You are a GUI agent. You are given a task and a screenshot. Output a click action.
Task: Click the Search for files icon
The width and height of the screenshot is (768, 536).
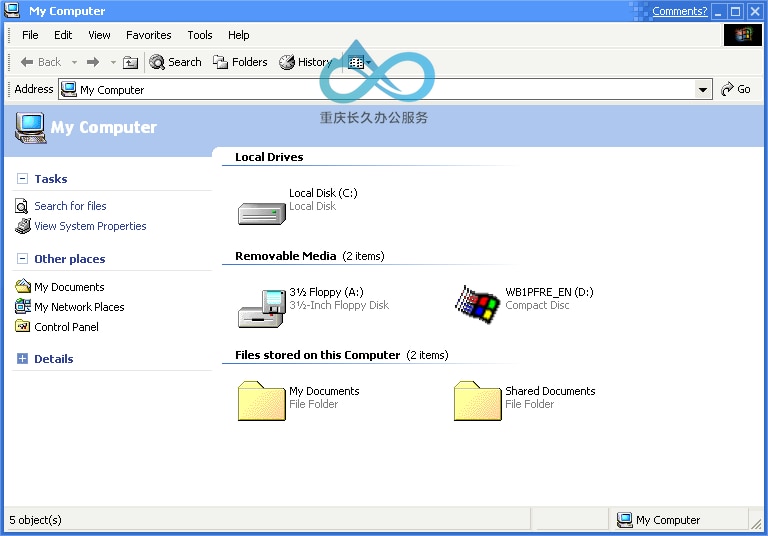pyautogui.click(x=22, y=206)
